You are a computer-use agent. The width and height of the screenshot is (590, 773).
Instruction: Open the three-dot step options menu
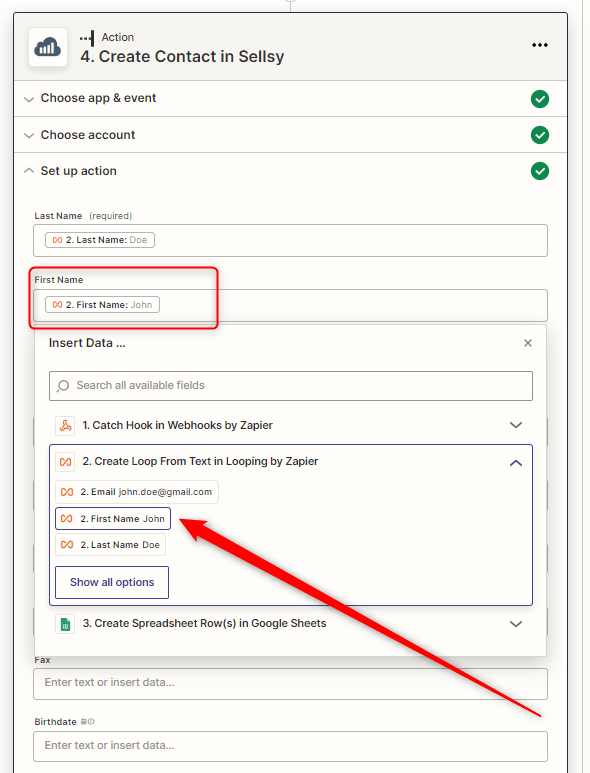coord(540,45)
